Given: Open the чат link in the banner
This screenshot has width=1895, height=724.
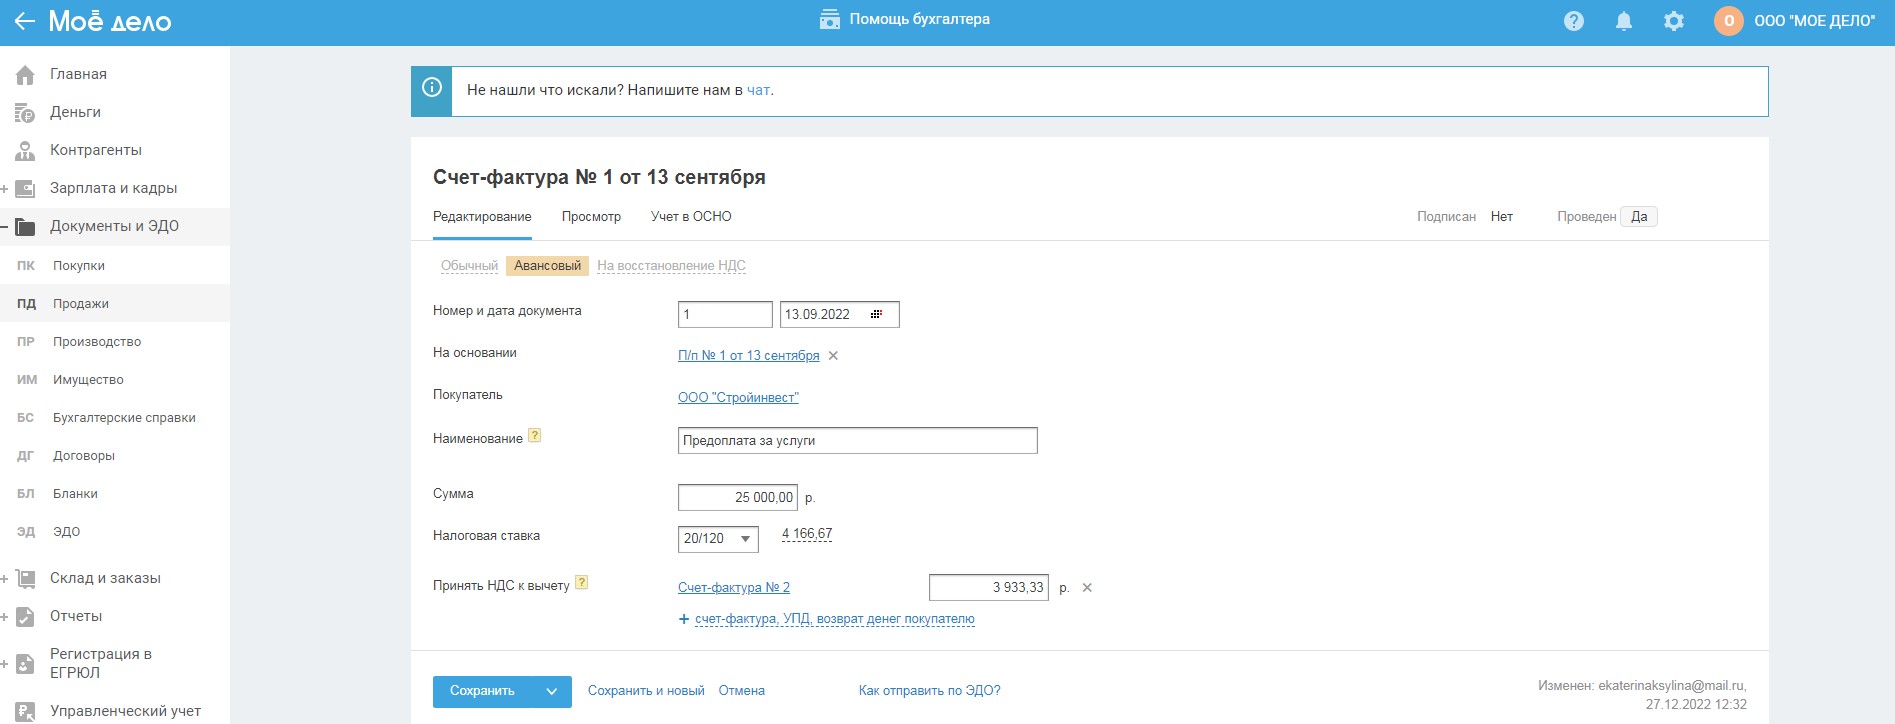Looking at the screenshot, I should tap(758, 90).
